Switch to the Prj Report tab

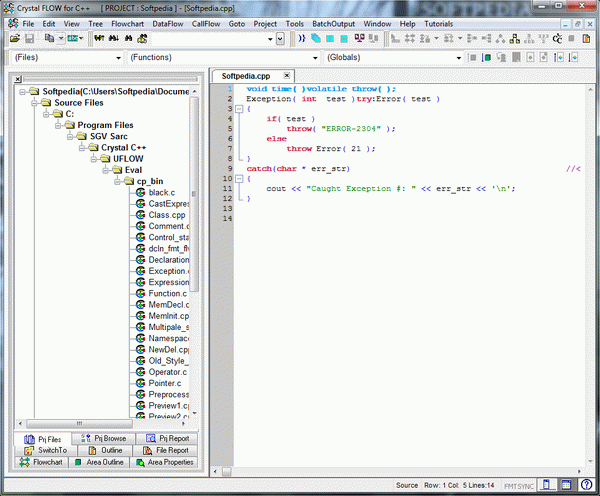167,438
